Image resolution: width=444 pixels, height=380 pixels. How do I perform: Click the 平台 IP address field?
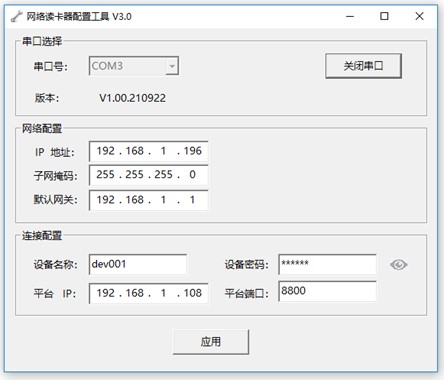coord(149,293)
